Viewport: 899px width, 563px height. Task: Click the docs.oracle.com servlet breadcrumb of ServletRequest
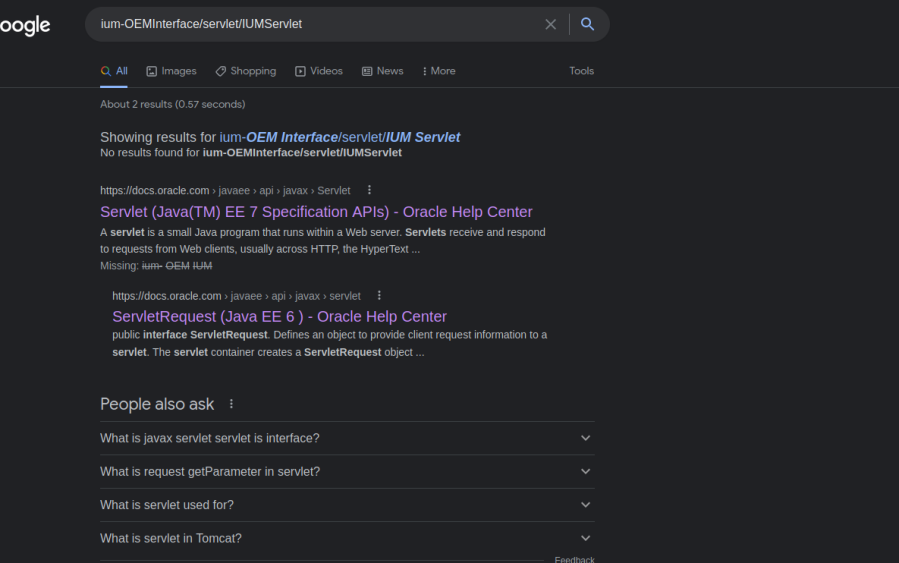236,296
